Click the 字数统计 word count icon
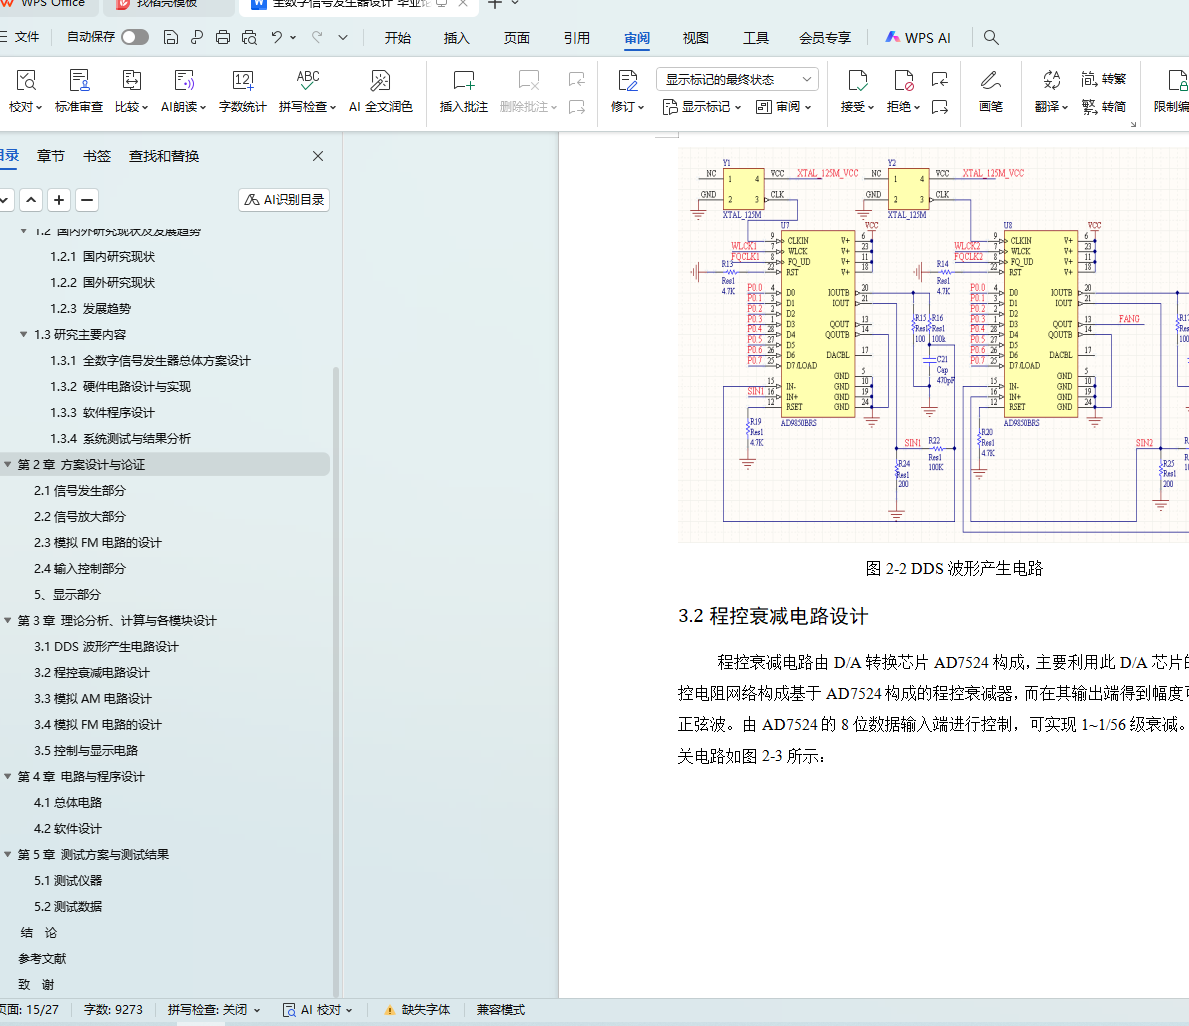The image size is (1189, 1026). [242, 81]
